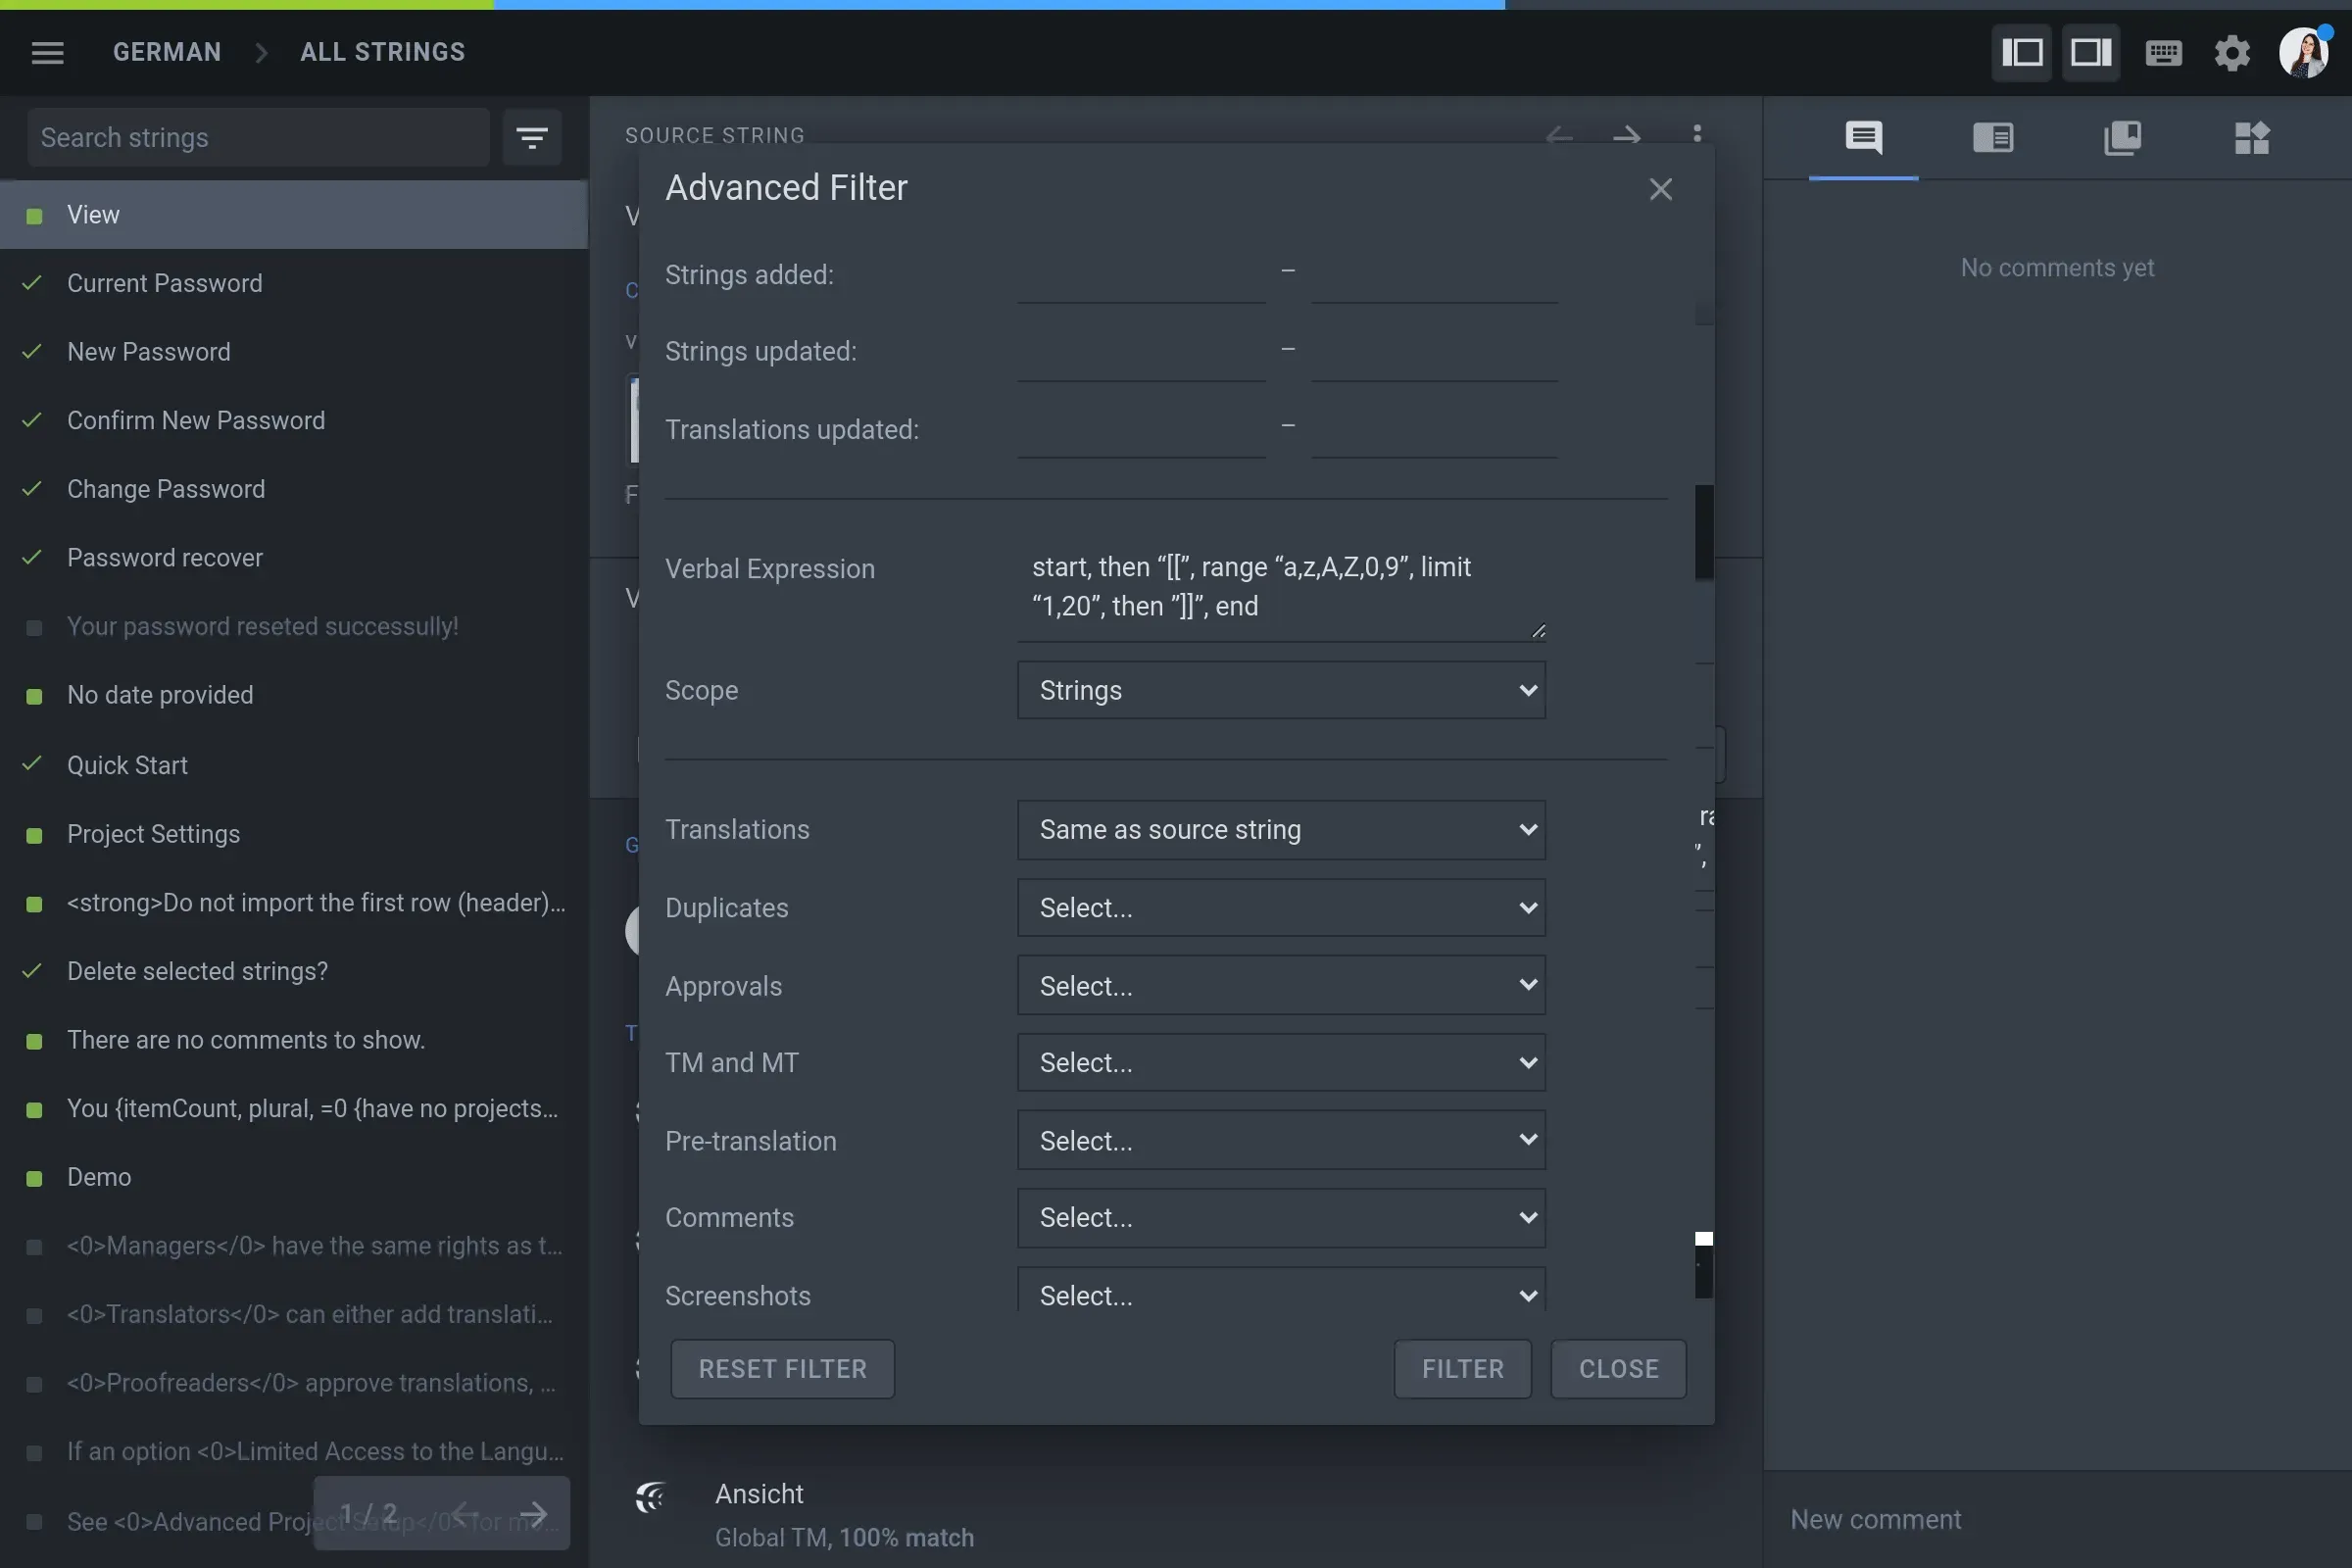2352x1568 pixels.
Task: Open the document/pages panel icon
Action: pos(2123,136)
